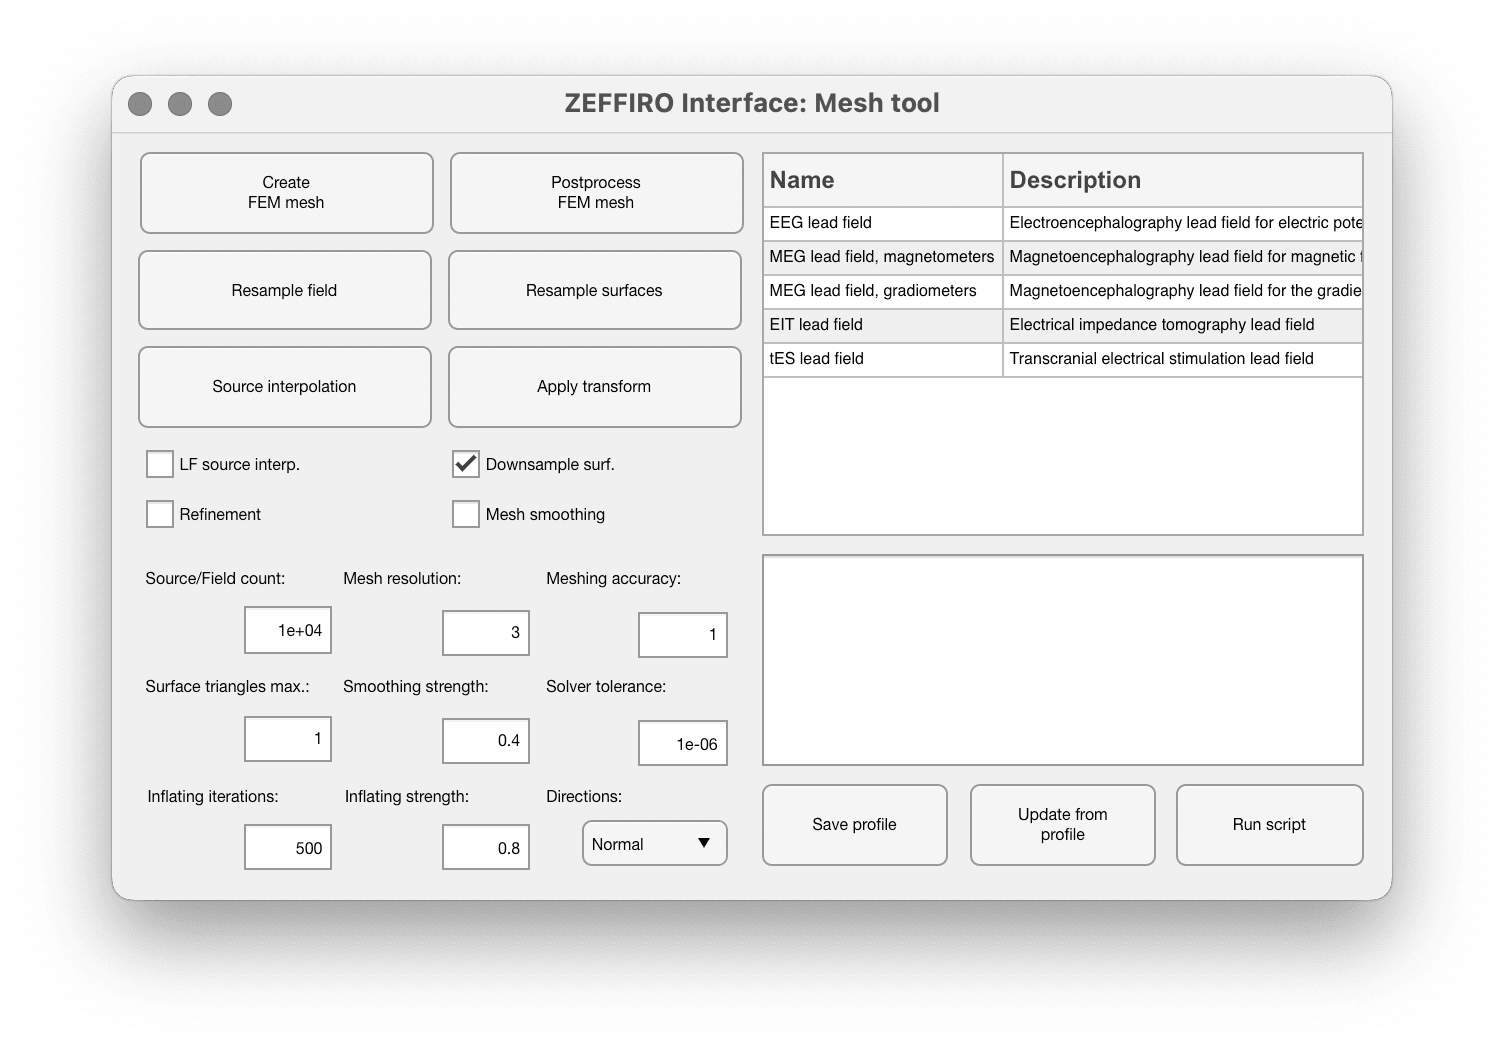
Task: Click the Smoothing strength input field
Action: 486,740
